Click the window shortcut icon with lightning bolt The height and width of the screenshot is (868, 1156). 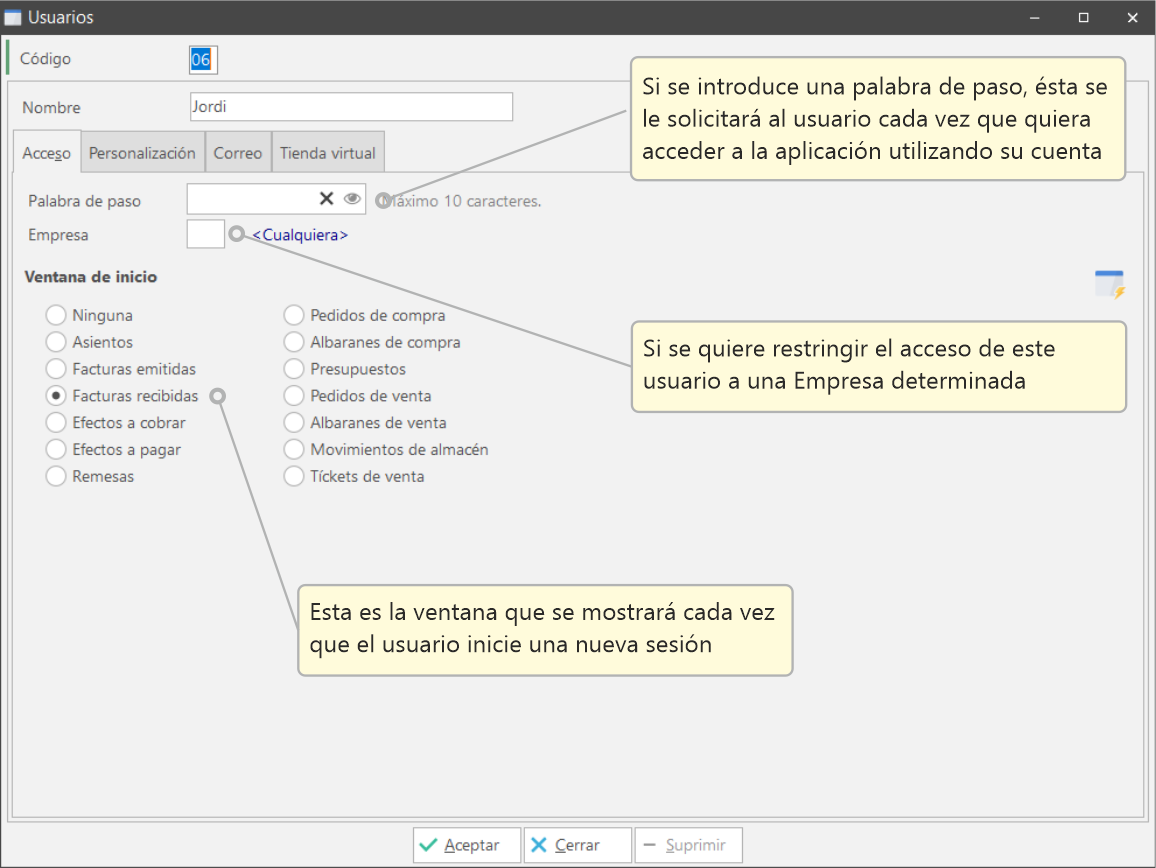pyautogui.click(x=1109, y=284)
